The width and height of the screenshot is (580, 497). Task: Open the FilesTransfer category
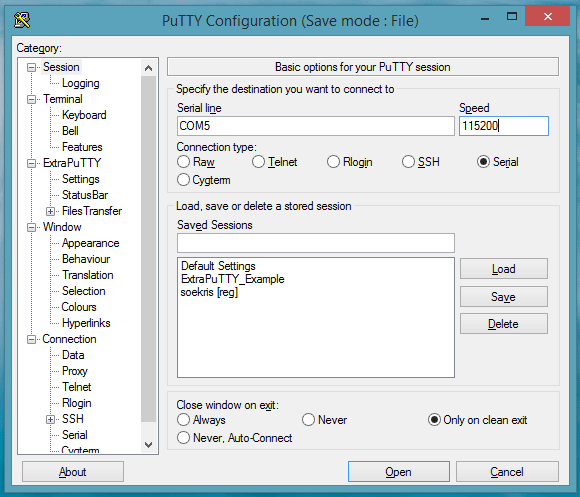click(x=92, y=211)
